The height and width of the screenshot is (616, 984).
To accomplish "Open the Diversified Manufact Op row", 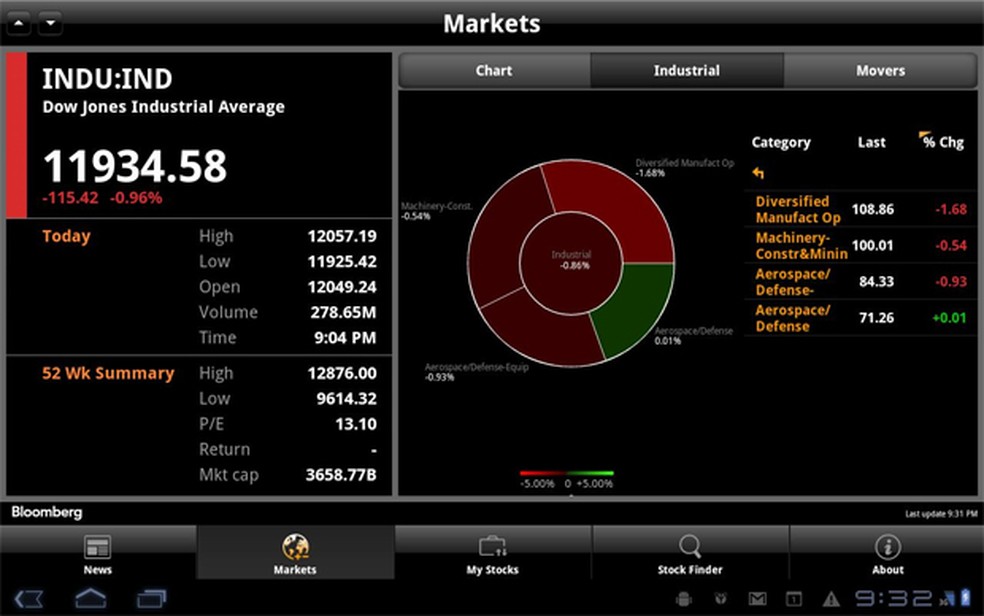I will (x=860, y=209).
